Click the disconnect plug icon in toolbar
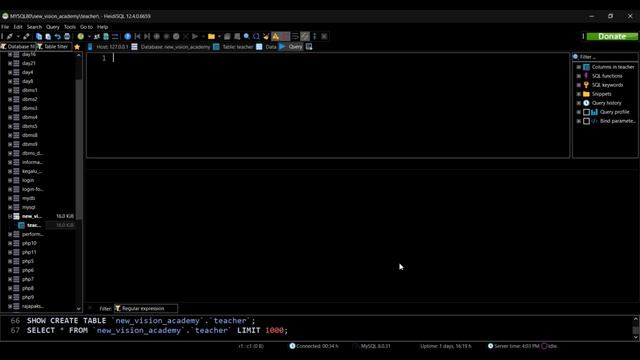The image size is (640, 360). tap(26, 36)
